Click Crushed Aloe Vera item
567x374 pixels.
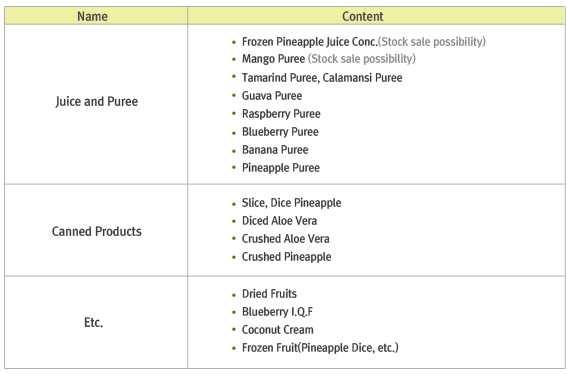point(286,239)
